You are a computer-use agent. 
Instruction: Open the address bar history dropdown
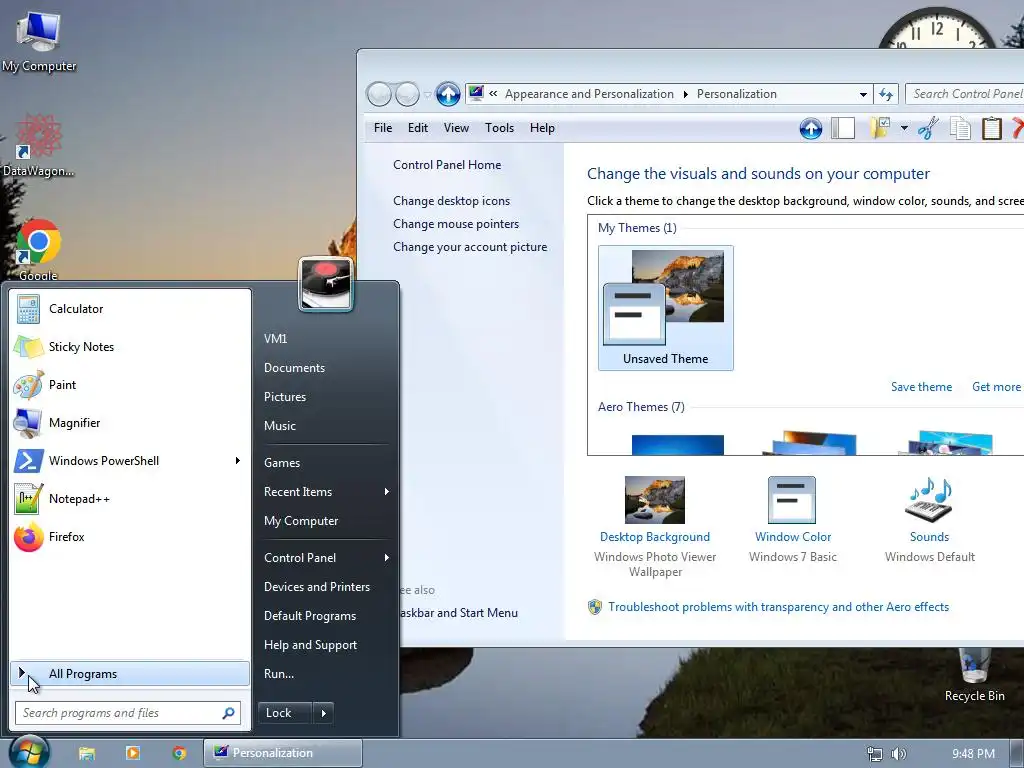point(863,94)
